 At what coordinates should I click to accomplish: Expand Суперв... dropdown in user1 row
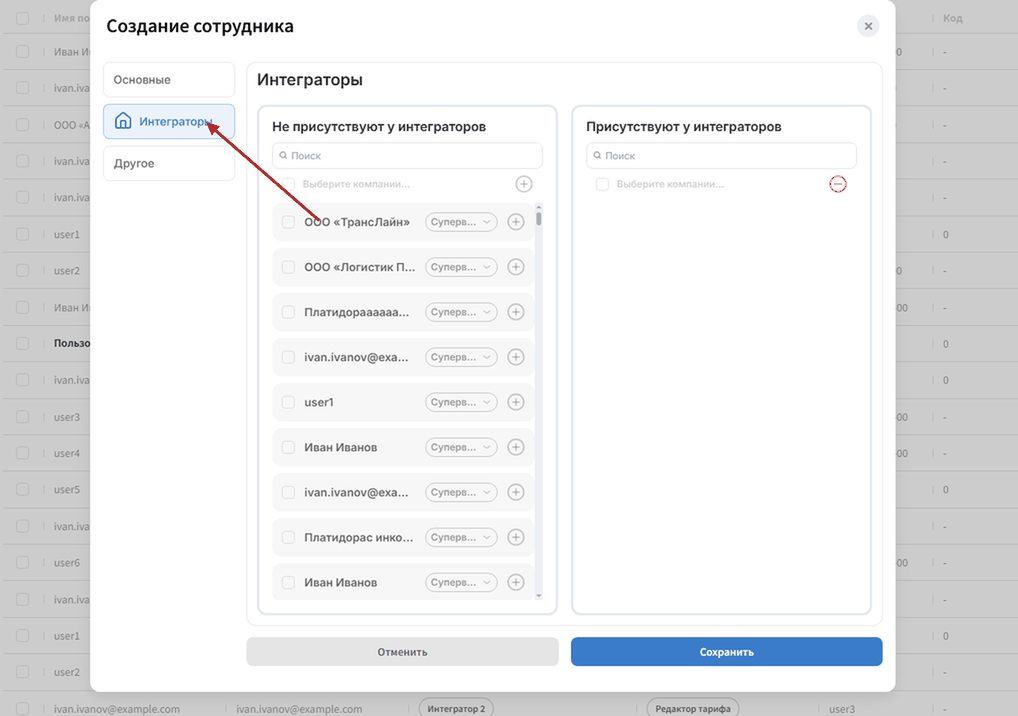coord(461,402)
